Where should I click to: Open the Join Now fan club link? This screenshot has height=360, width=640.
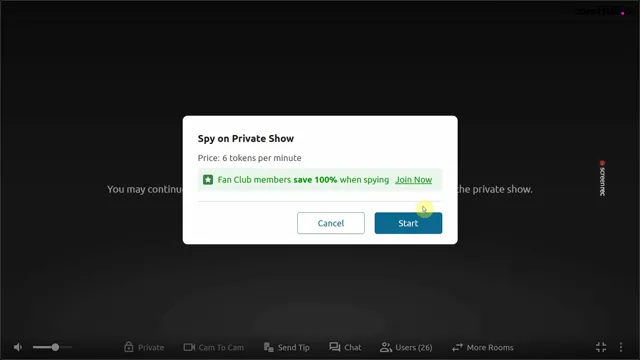[x=413, y=180]
